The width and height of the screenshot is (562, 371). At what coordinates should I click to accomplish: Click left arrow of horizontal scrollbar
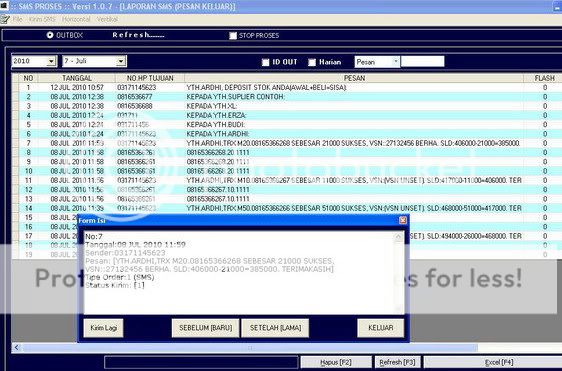(x=16, y=347)
